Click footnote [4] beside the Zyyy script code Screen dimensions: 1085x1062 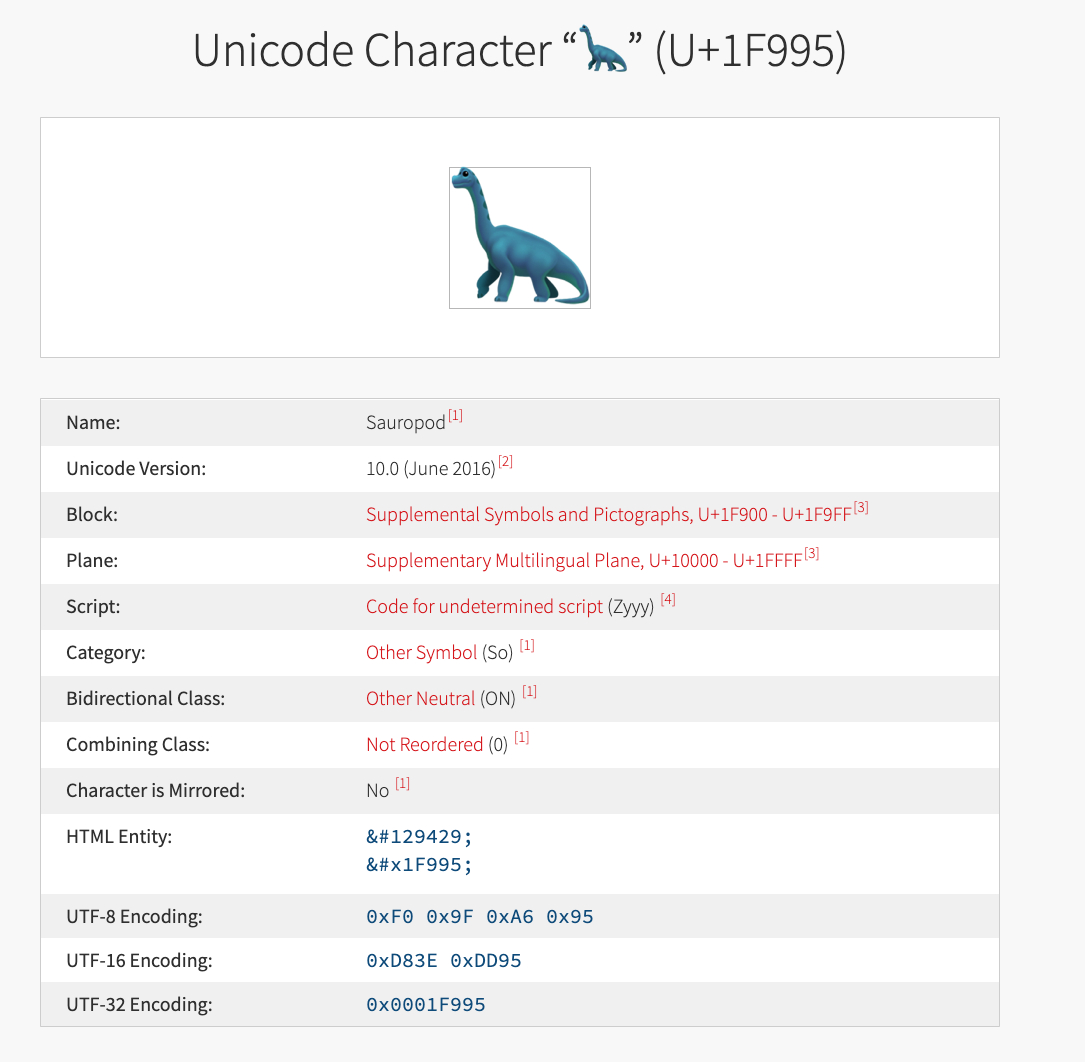pos(668,600)
